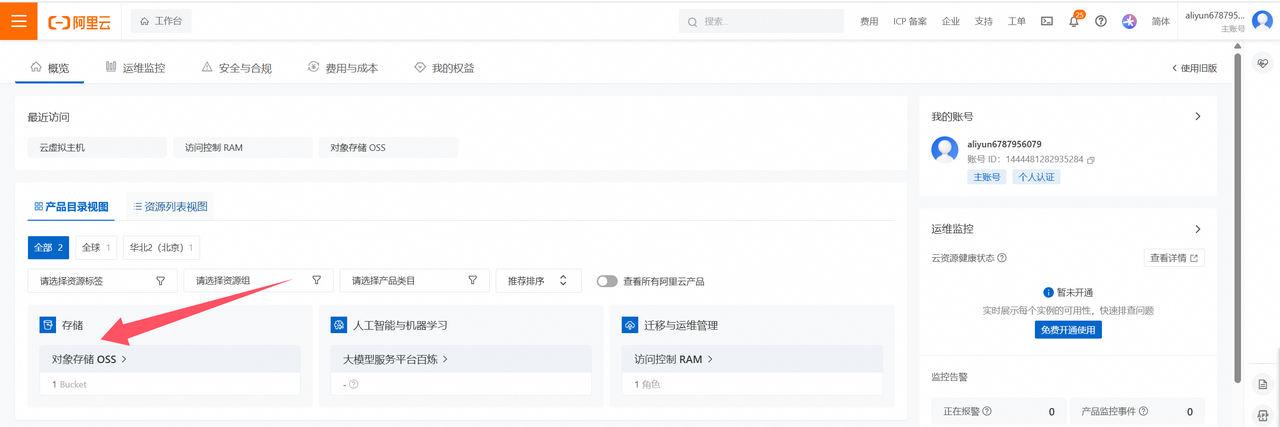Screen dimensions: 1280x427
Task: Click help icon beside 产品监控事件
Action: [1143, 411]
